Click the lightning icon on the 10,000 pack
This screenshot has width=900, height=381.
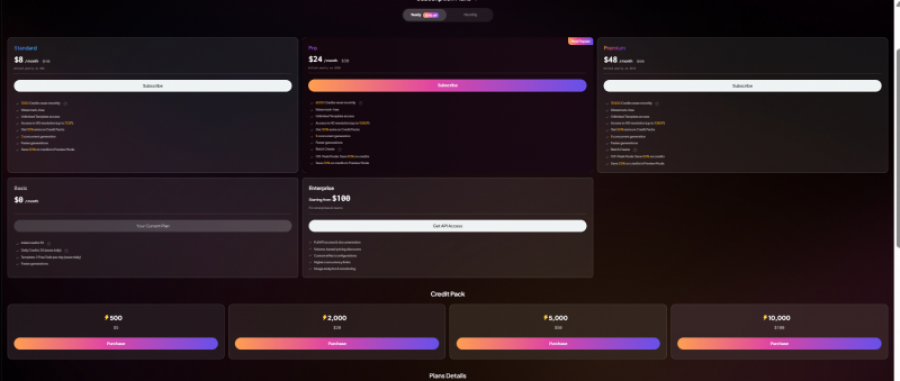765,317
